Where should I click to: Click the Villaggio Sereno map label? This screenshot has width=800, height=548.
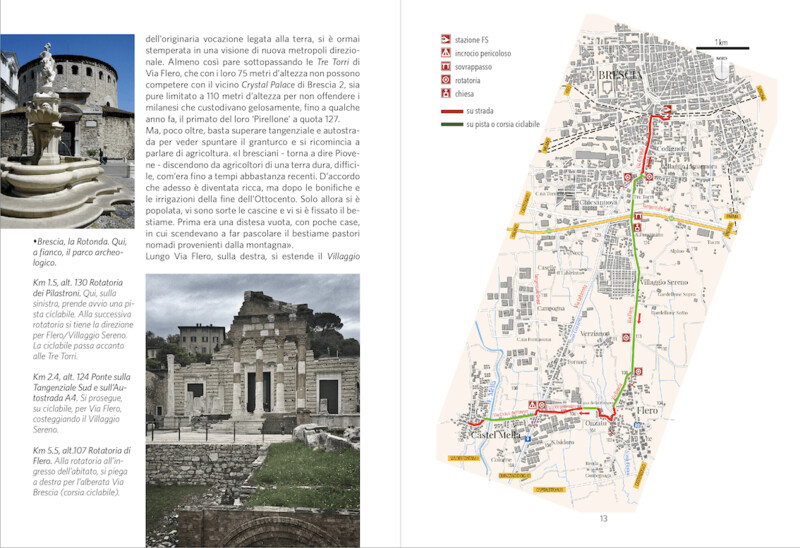pyautogui.click(x=663, y=282)
